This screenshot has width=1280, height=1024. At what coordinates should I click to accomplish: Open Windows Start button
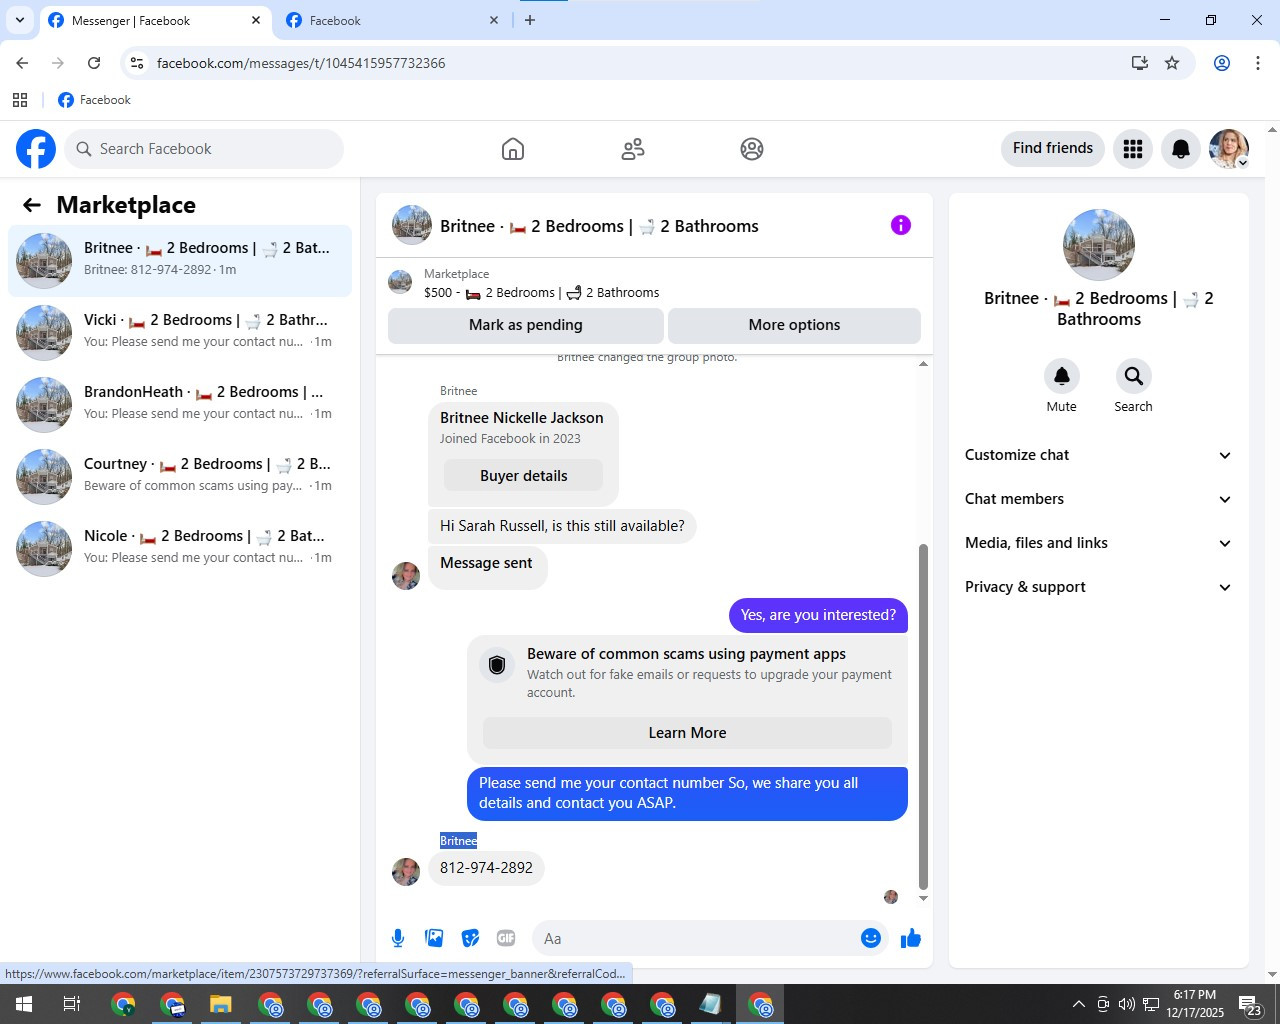(x=23, y=1004)
